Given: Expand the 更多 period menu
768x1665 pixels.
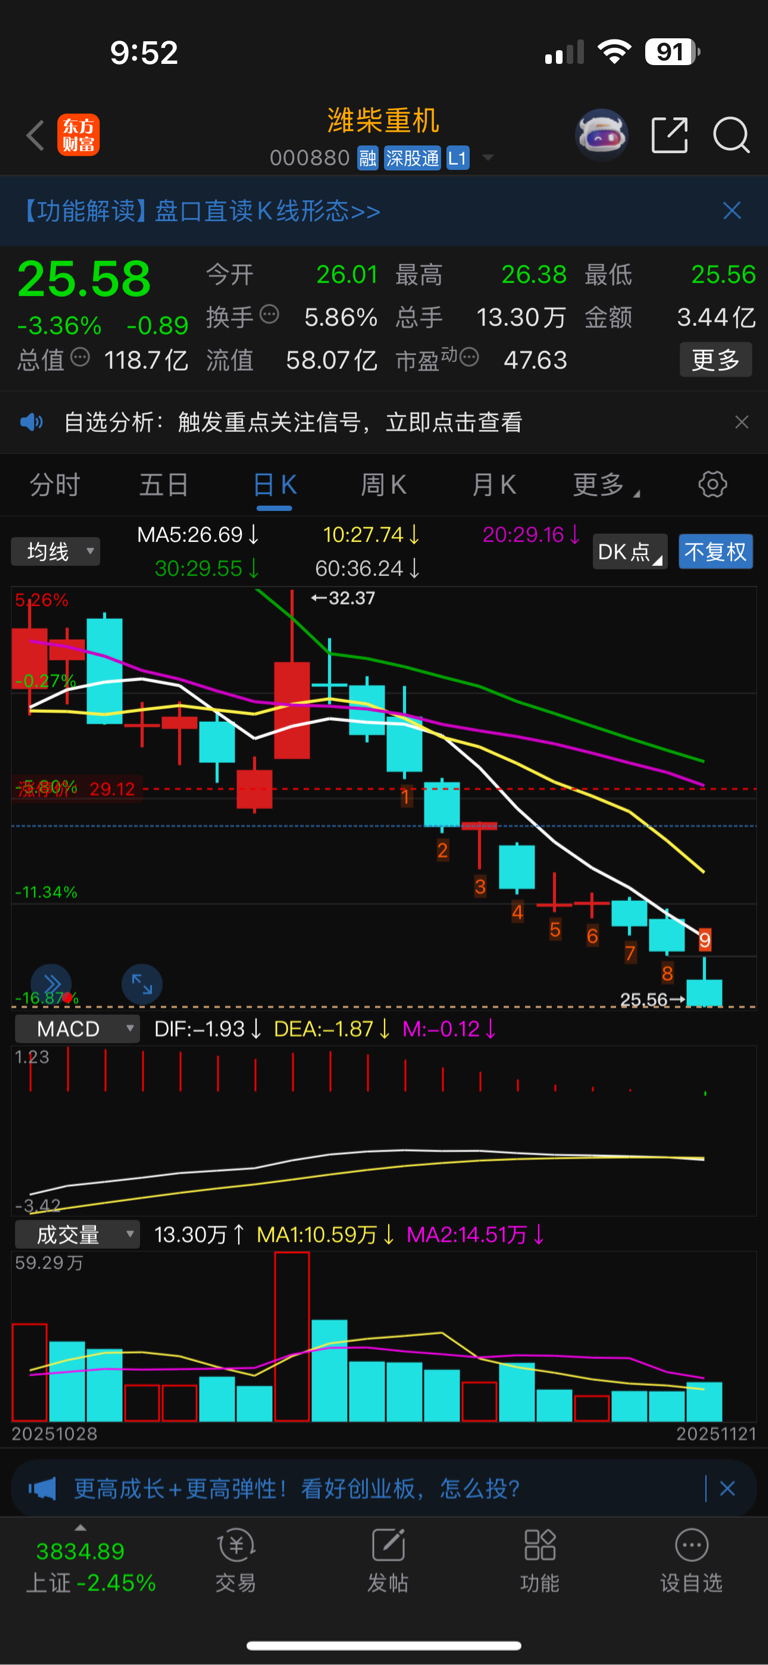Looking at the screenshot, I should tap(606, 485).
